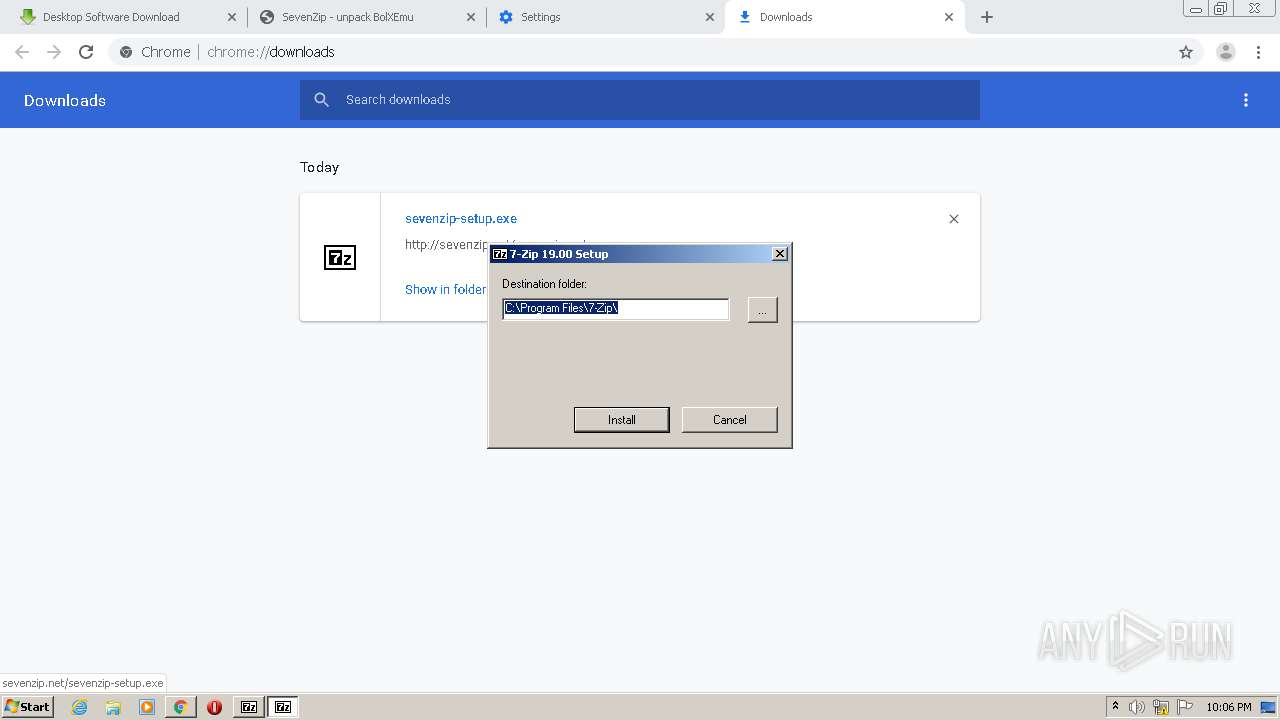This screenshot has height=720, width=1280.
Task: Click the Search downloads field
Action: click(640, 100)
